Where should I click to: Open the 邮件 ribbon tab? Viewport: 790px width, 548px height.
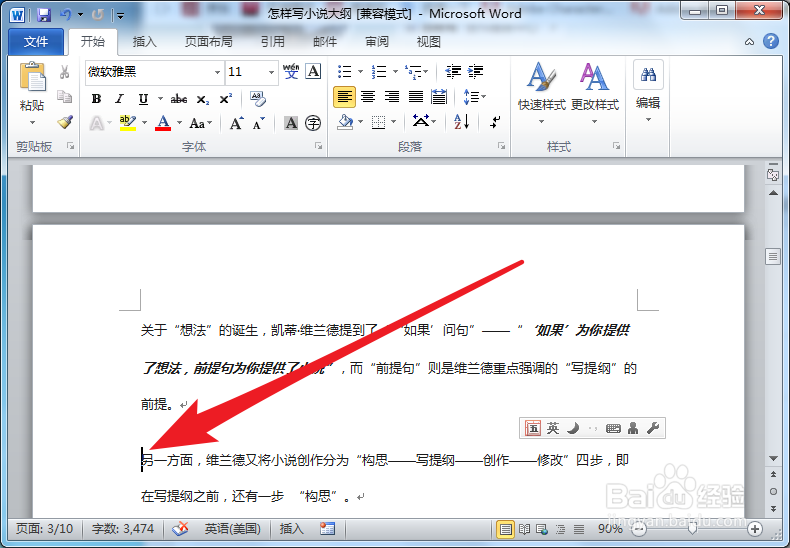(x=325, y=42)
